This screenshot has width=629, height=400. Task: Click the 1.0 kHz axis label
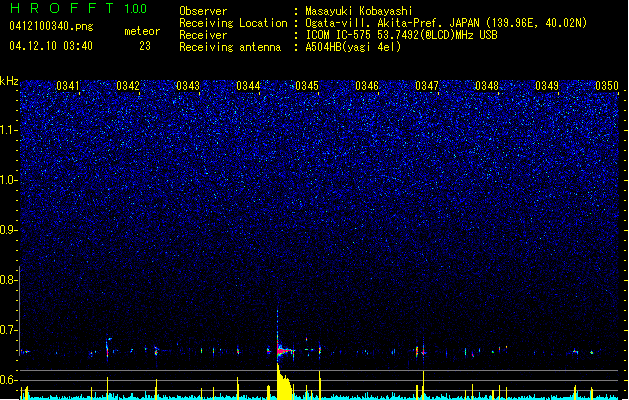coord(8,180)
